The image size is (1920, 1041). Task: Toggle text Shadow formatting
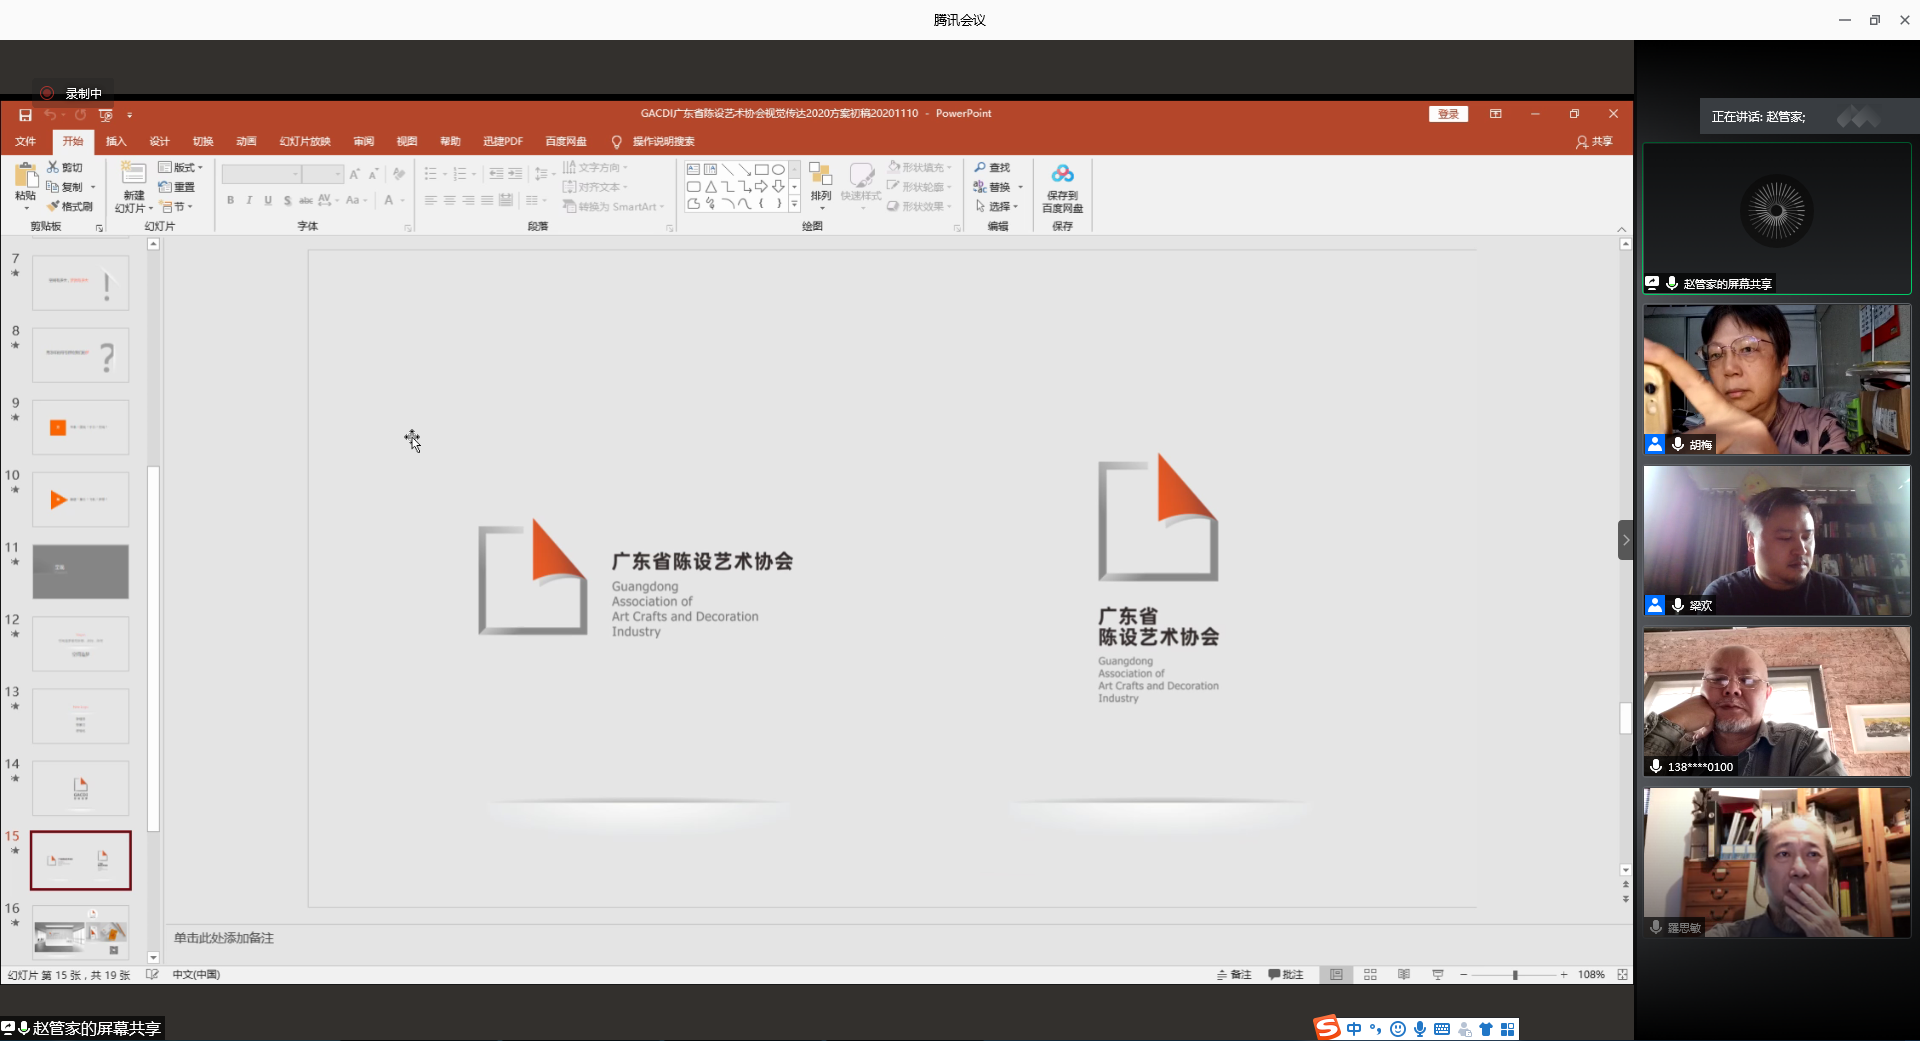click(x=287, y=200)
